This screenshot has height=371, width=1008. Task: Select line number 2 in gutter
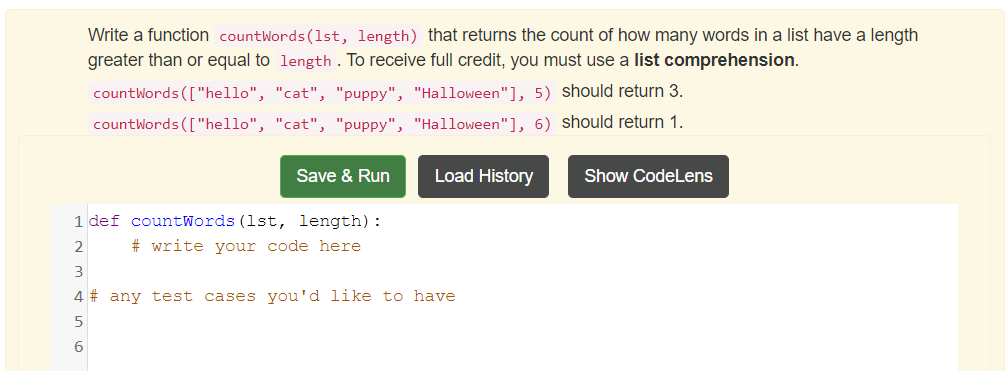[78, 247]
